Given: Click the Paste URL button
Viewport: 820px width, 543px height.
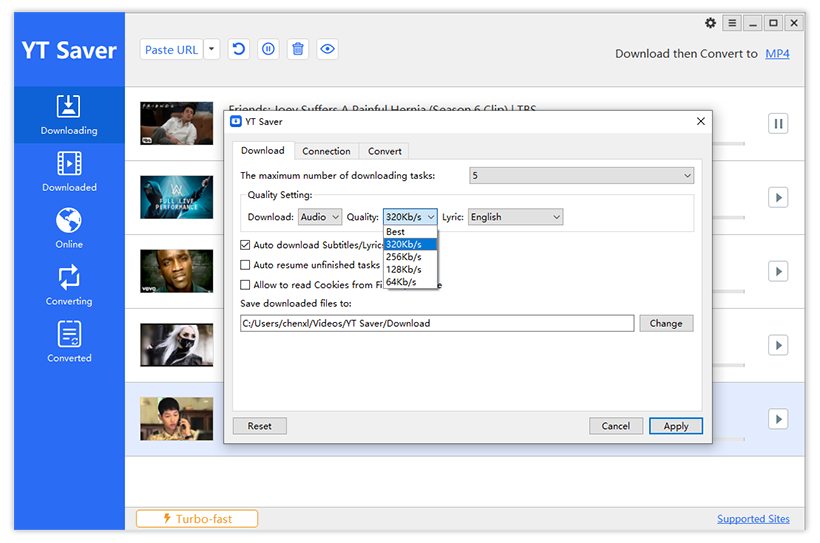Looking at the screenshot, I should tap(172, 49).
